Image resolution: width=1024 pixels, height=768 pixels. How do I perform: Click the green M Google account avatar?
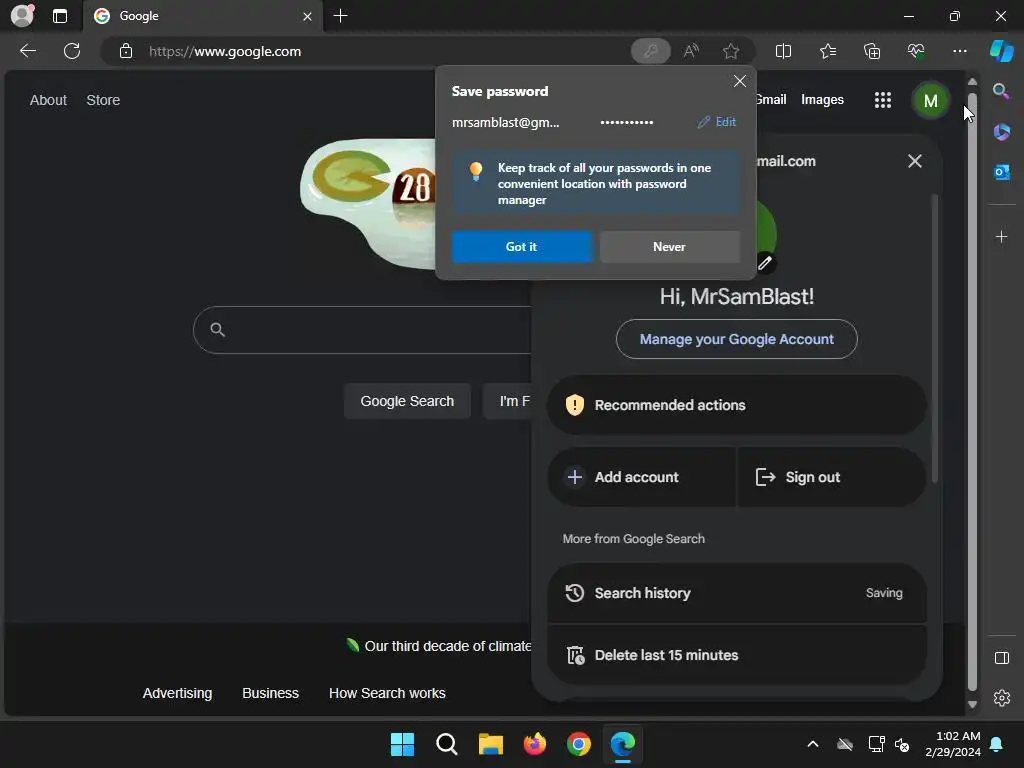[x=931, y=101]
